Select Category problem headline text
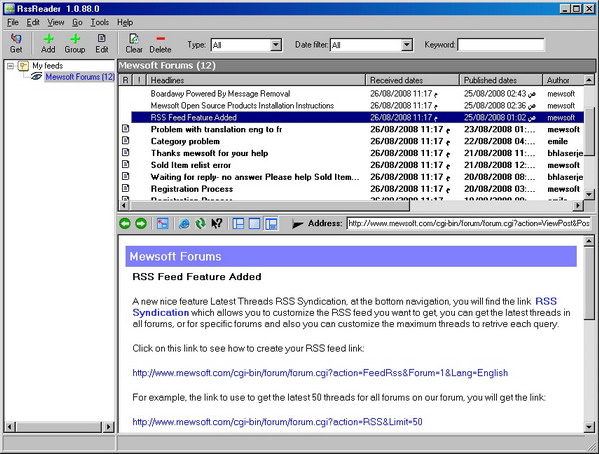This screenshot has width=599, height=454. coord(185,141)
